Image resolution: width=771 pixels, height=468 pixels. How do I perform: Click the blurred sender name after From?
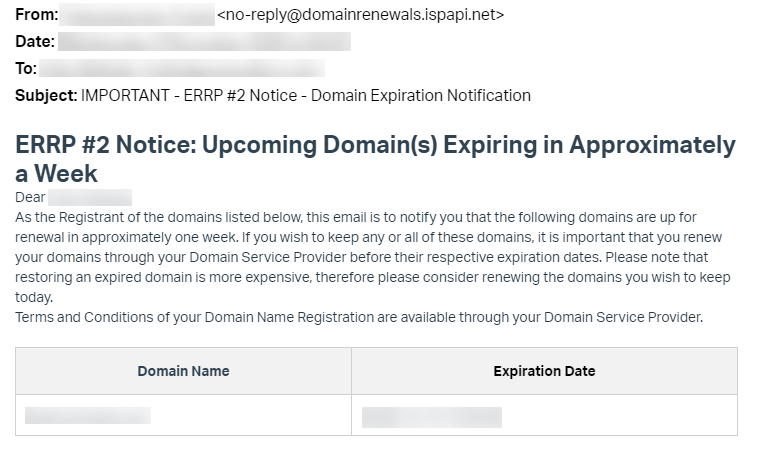click(136, 15)
